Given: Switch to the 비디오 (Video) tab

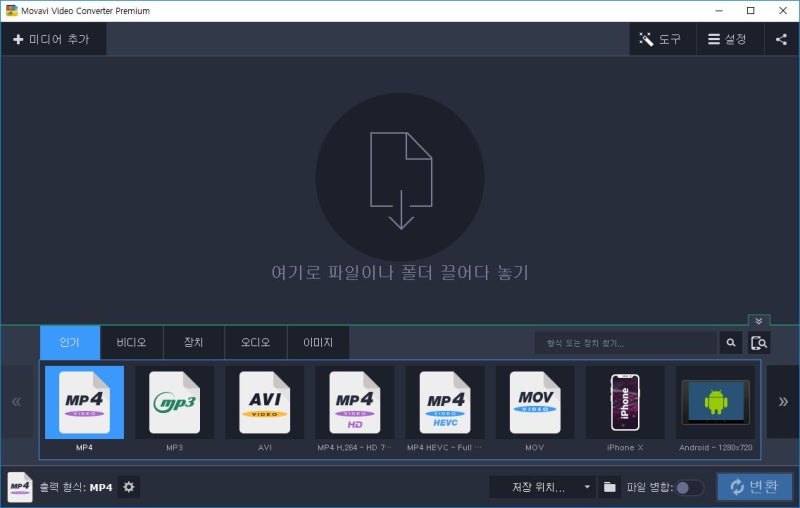Looking at the screenshot, I should 132,342.
